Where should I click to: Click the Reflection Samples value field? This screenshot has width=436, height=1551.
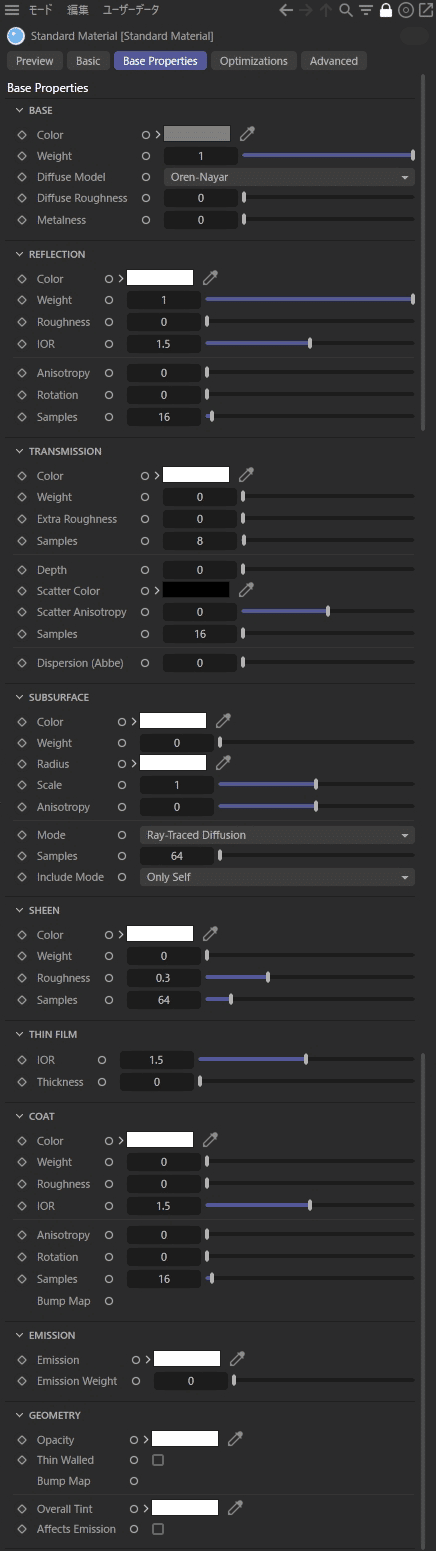(x=164, y=417)
